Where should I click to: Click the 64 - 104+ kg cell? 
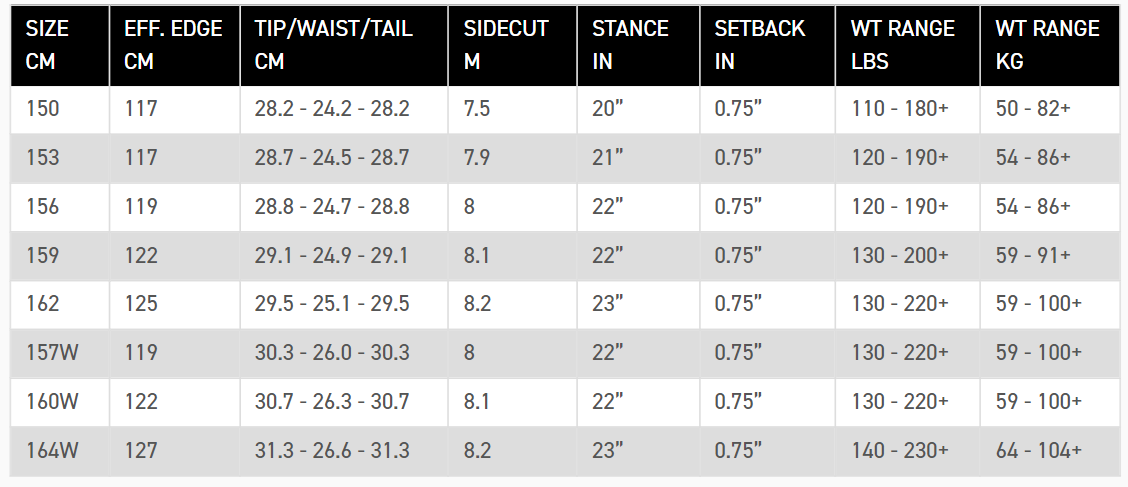pos(1038,451)
